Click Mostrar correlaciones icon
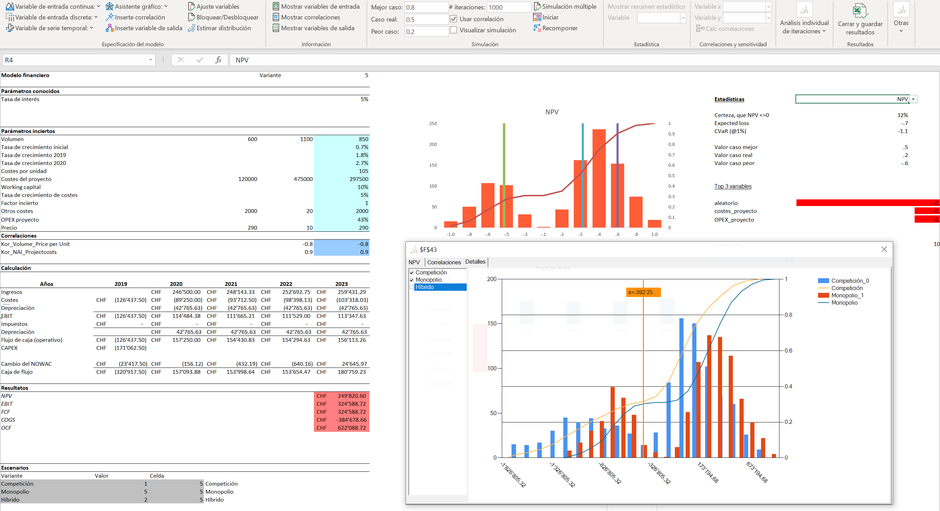940x511 pixels. click(276, 17)
